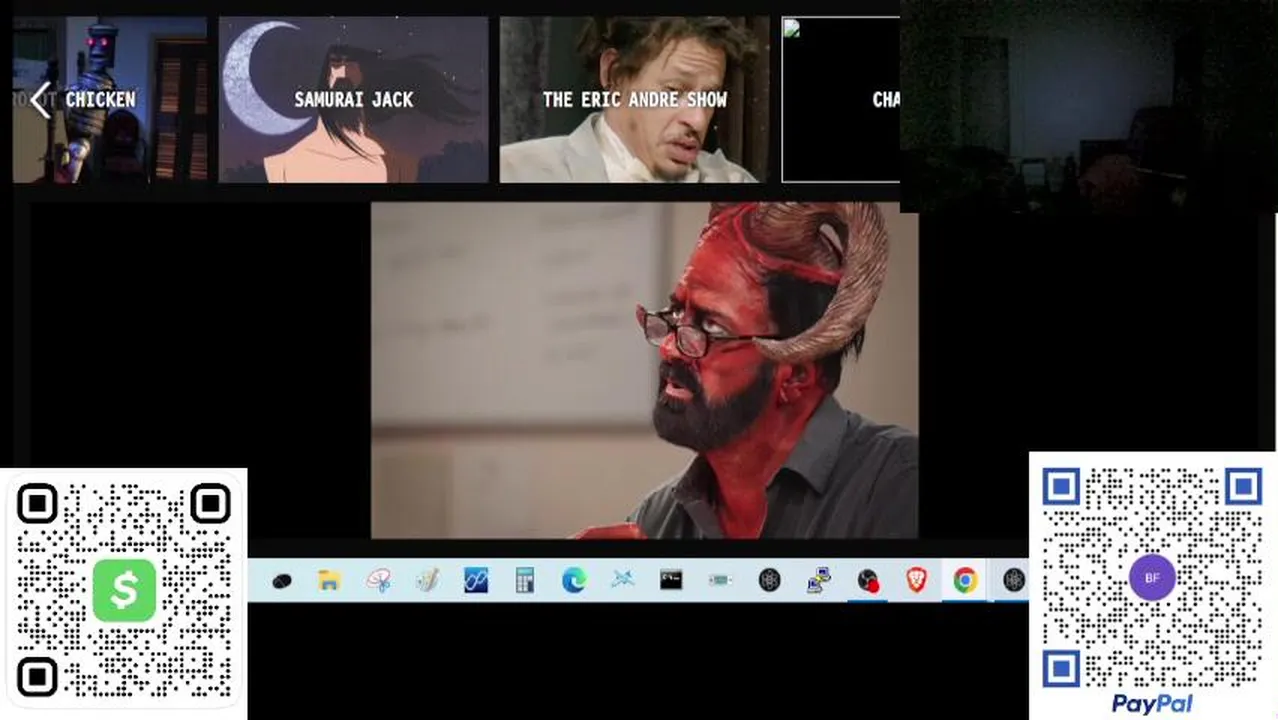Click the Cash App QR code overlay
The width and height of the screenshot is (1278, 720).
124,592
